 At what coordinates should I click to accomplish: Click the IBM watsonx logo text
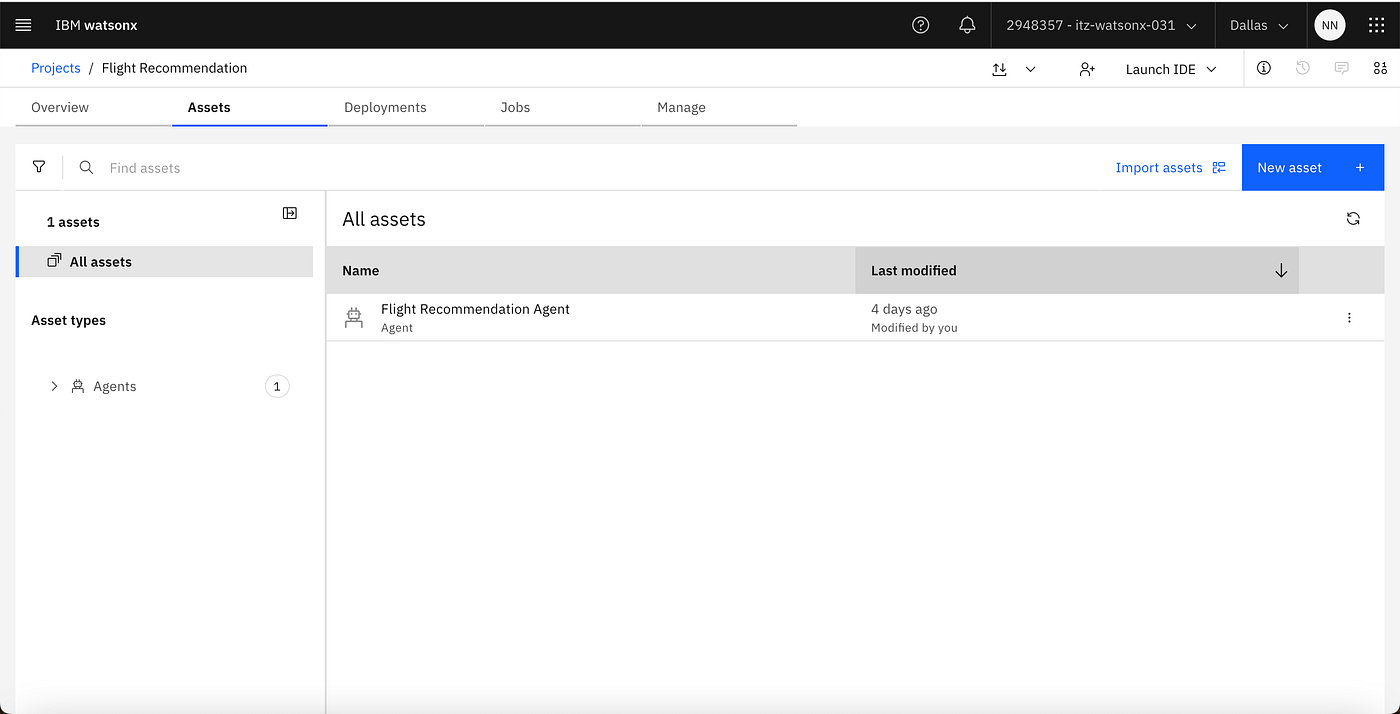(96, 25)
